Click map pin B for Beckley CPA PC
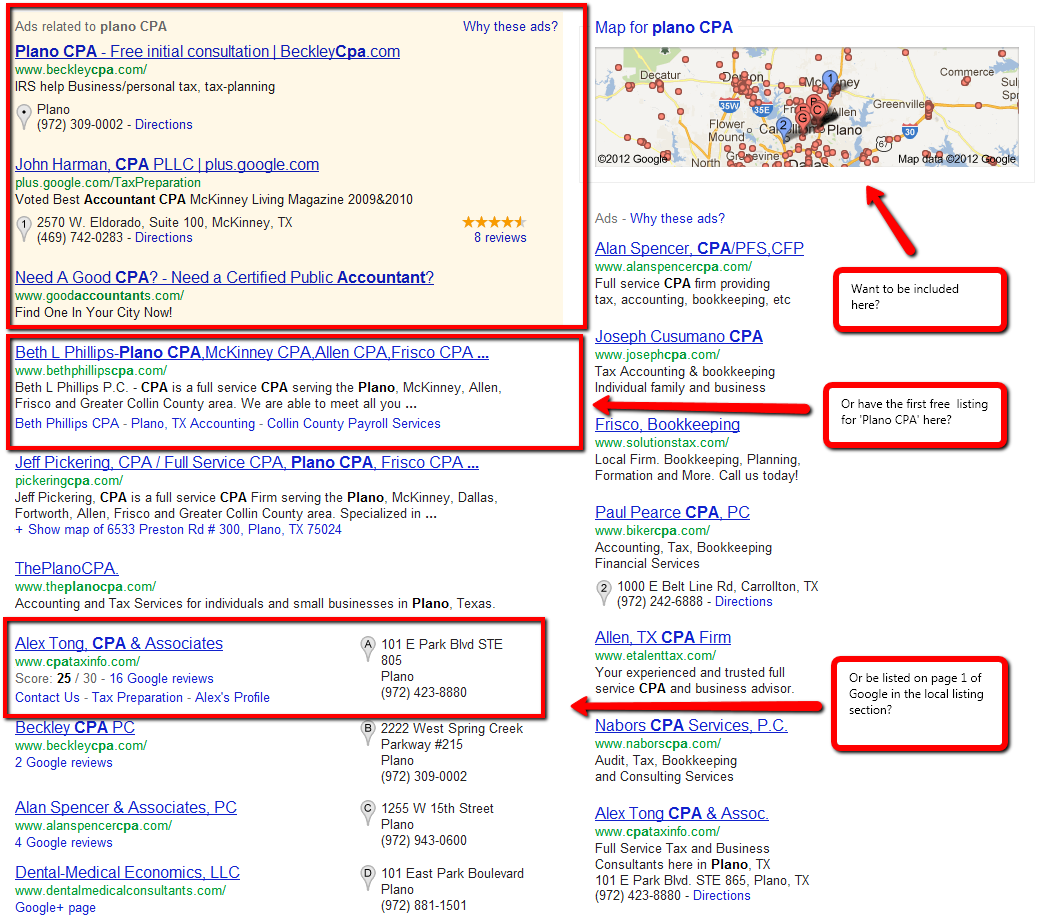Screen dimensions: 1042x922 (367, 733)
